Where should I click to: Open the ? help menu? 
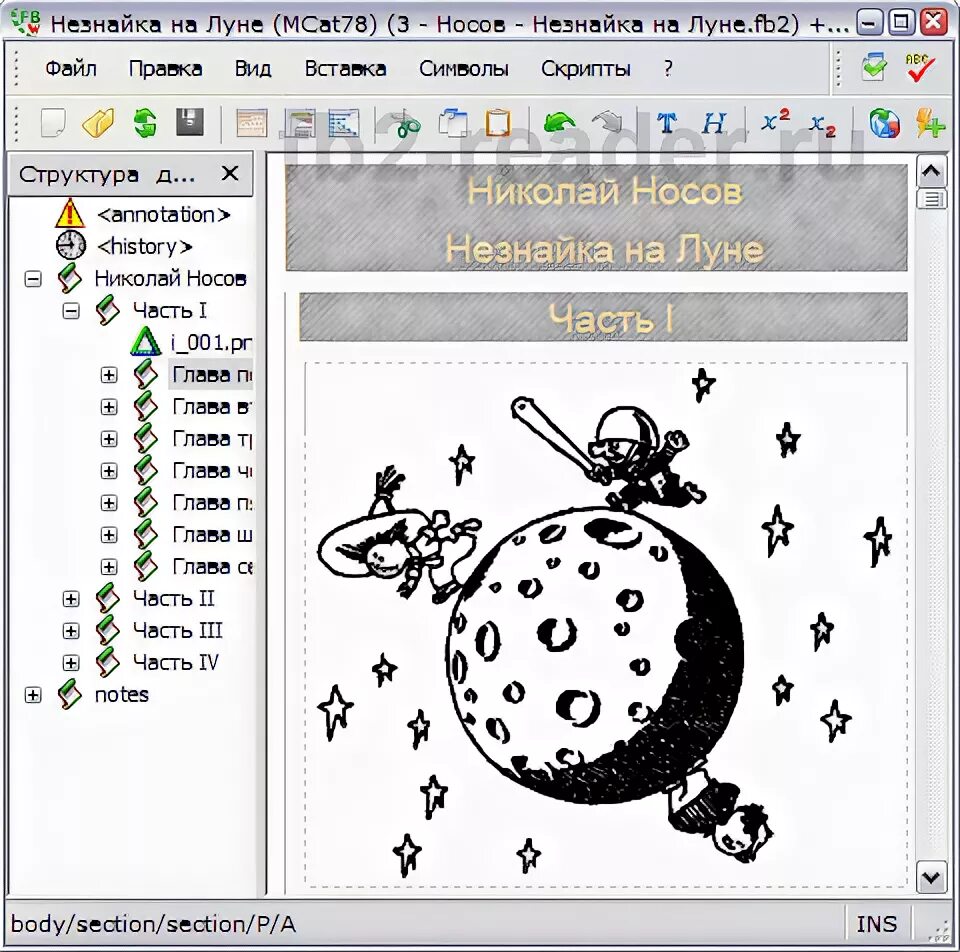(668, 69)
